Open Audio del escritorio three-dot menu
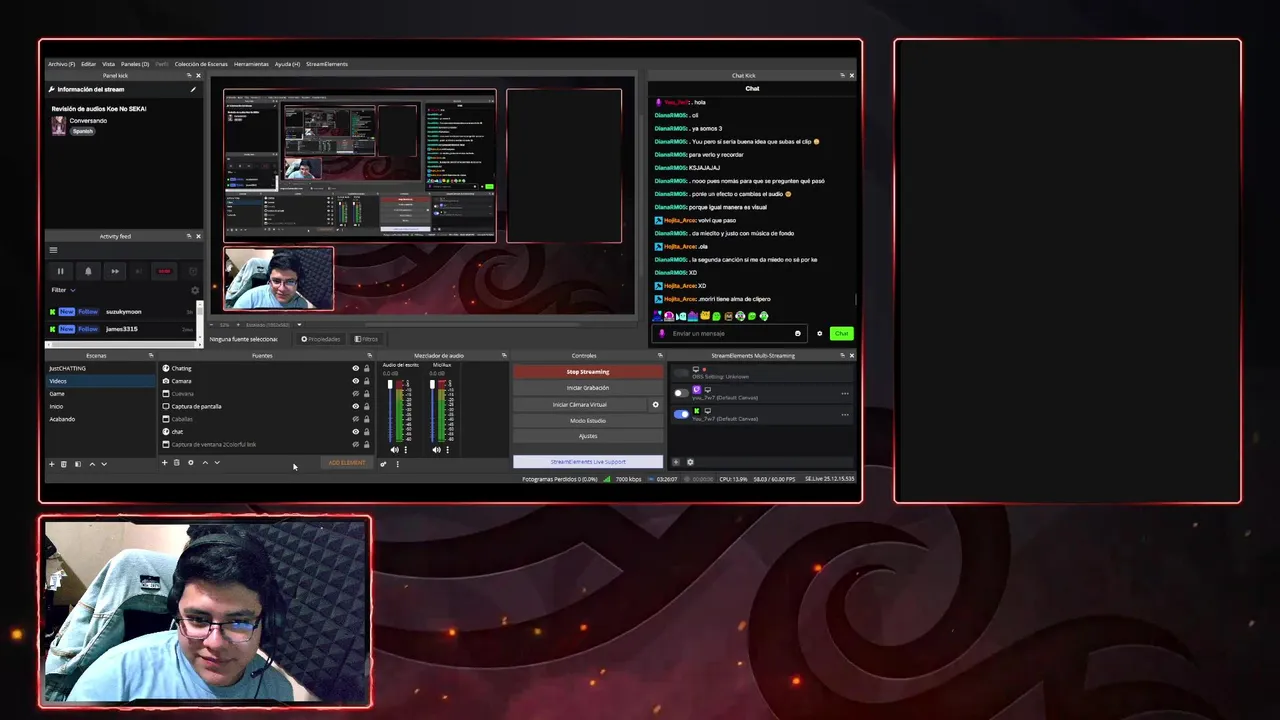This screenshot has width=1280, height=720. tap(405, 450)
